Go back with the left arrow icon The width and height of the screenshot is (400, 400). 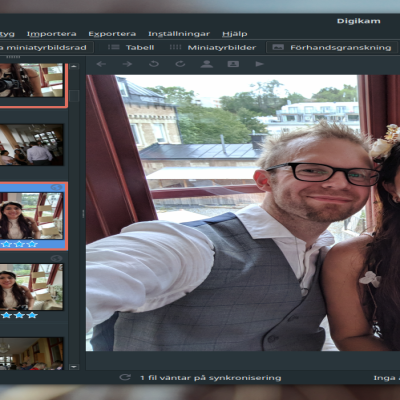click(101, 64)
